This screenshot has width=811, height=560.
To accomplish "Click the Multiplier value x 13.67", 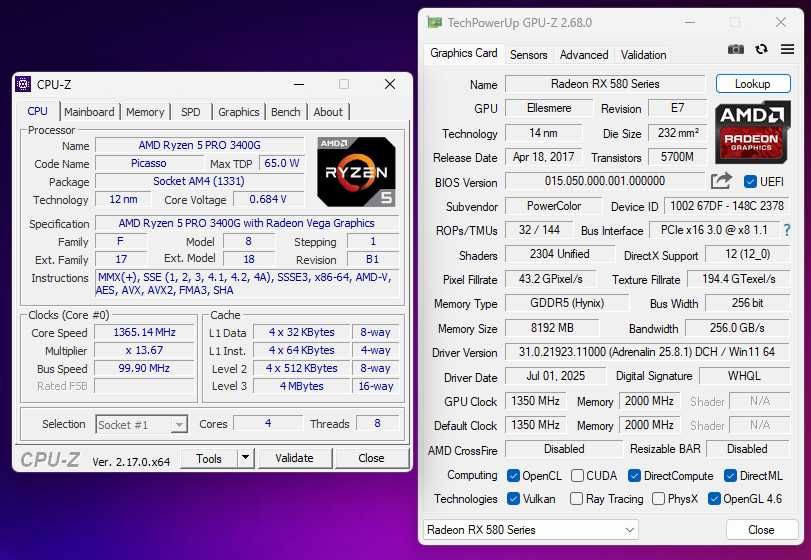I will pyautogui.click(x=144, y=351).
